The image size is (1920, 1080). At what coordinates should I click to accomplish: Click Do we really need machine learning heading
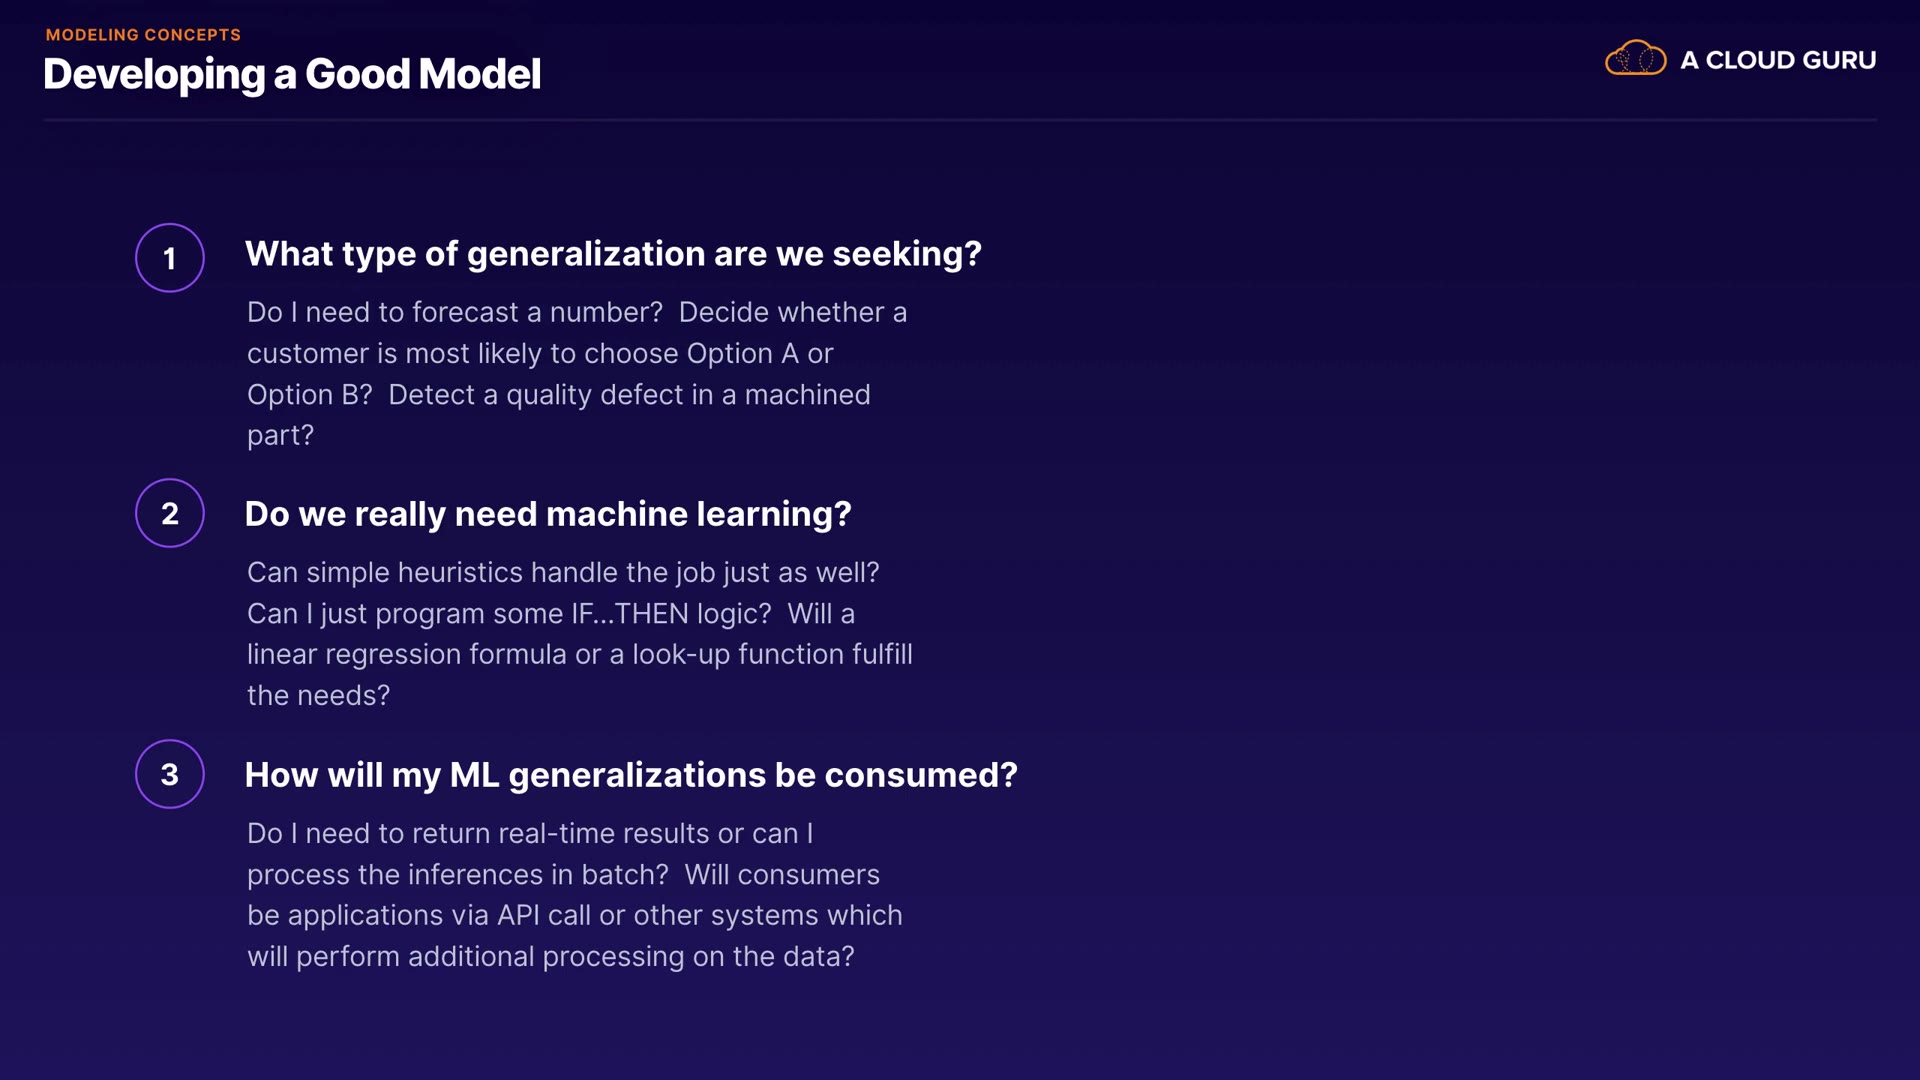(x=548, y=514)
